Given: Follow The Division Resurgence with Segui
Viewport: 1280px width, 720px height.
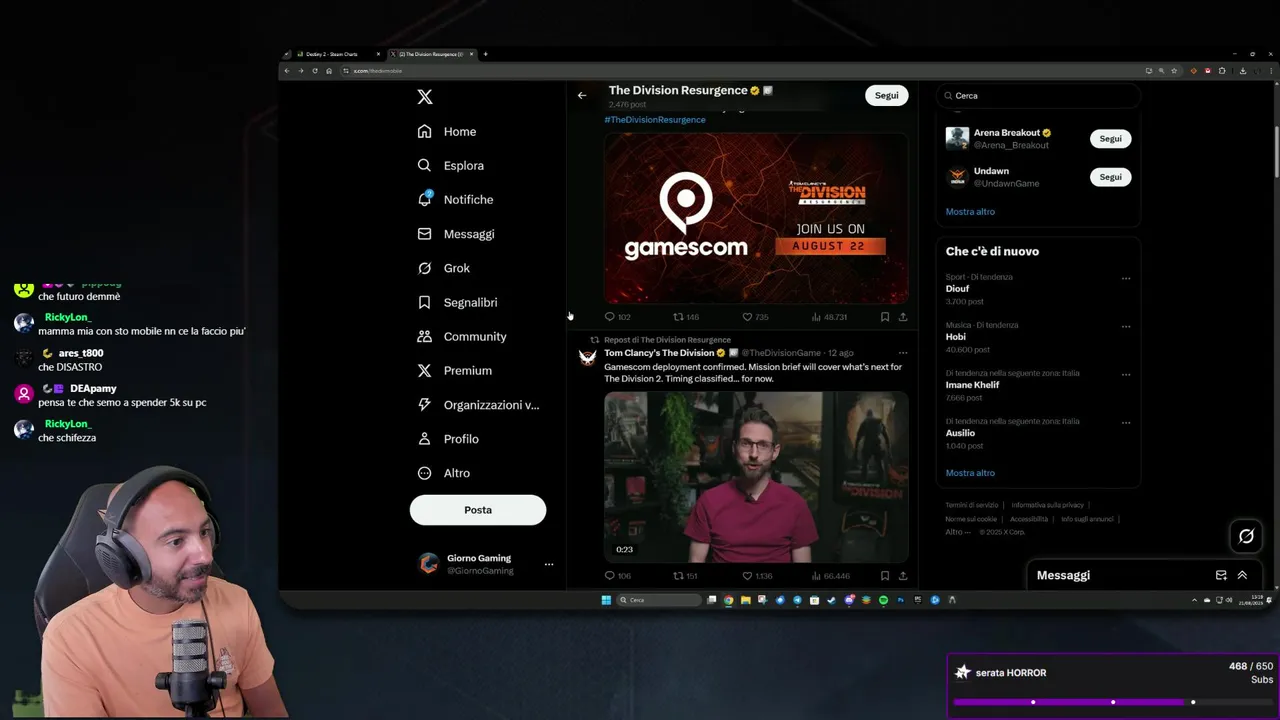Looking at the screenshot, I should (887, 95).
